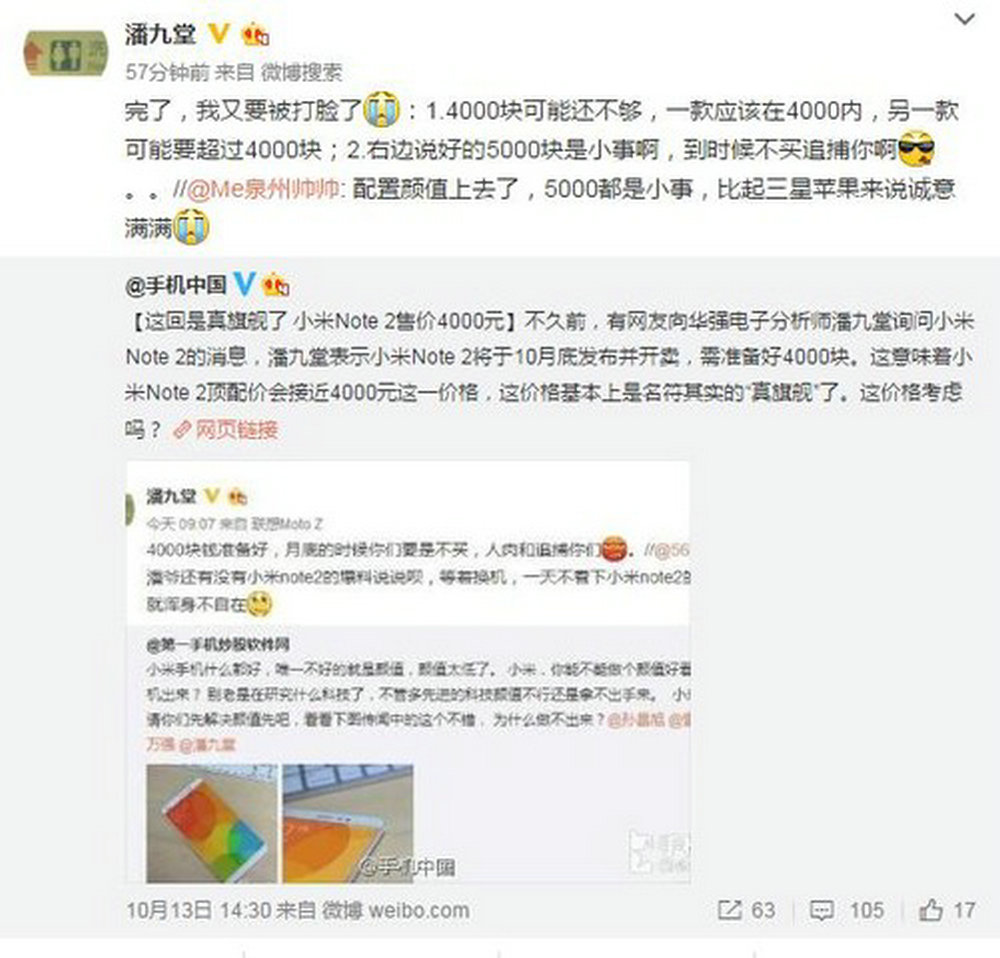Open the 微博 weibo.com source link

click(395, 910)
